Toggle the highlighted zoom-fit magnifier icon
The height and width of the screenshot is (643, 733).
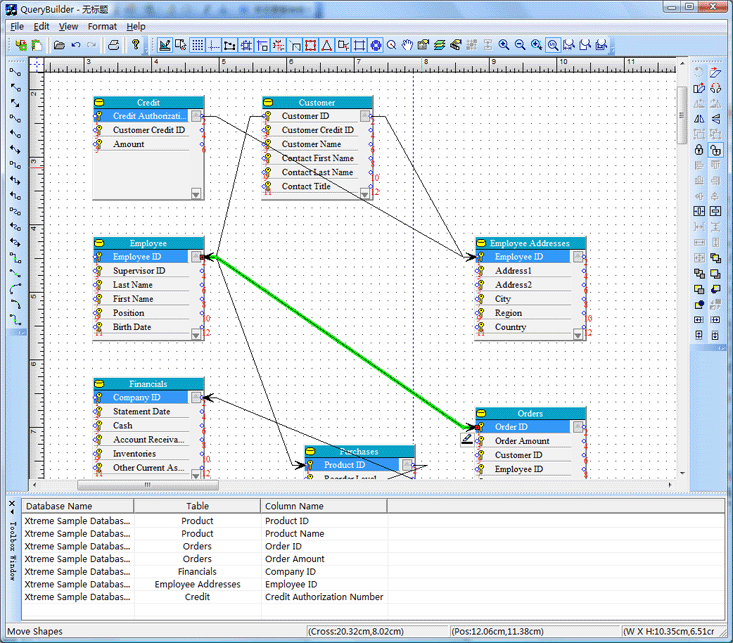pyautogui.click(x=553, y=45)
